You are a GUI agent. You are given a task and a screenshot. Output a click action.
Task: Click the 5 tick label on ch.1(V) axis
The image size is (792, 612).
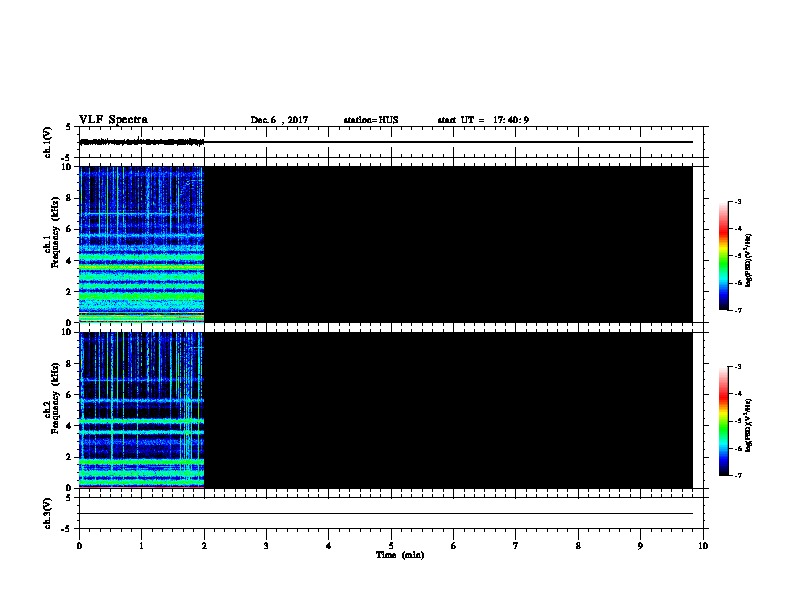click(x=69, y=127)
